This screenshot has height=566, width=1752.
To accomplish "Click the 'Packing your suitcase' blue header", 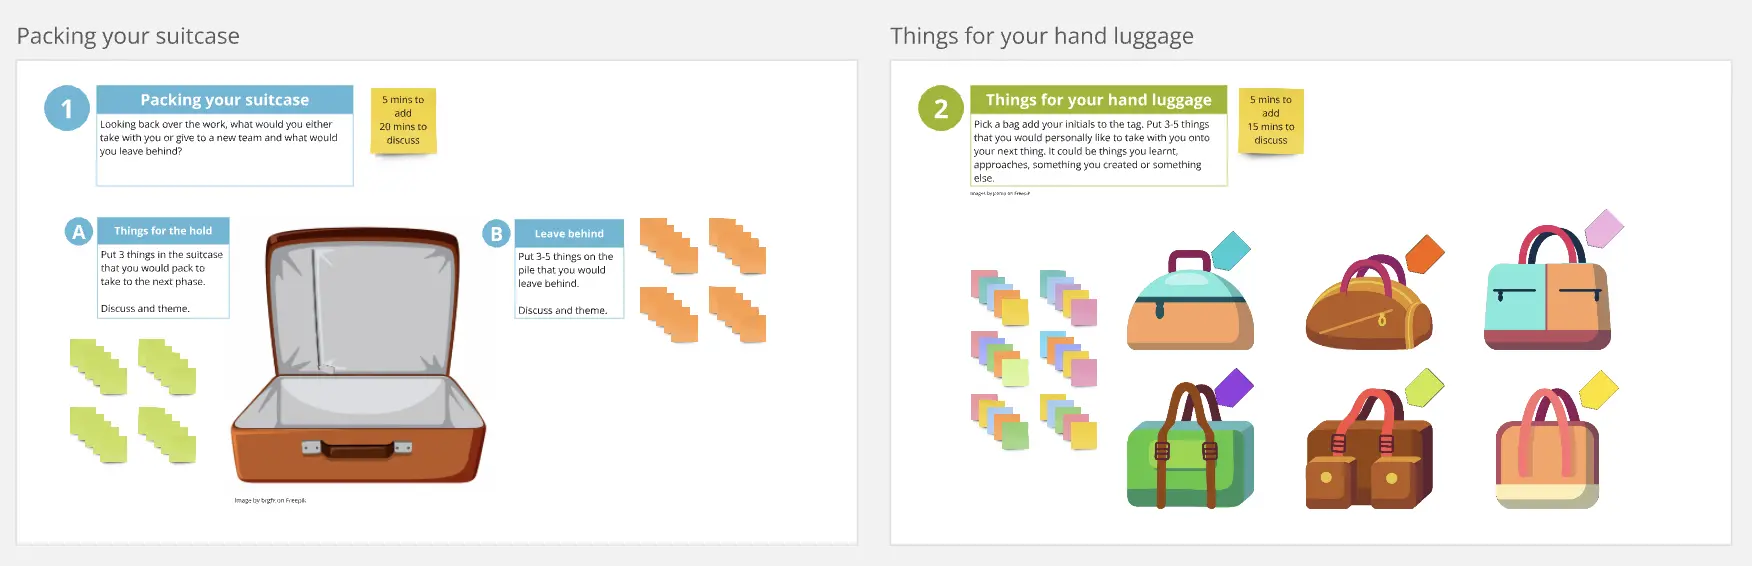I will tap(225, 99).
